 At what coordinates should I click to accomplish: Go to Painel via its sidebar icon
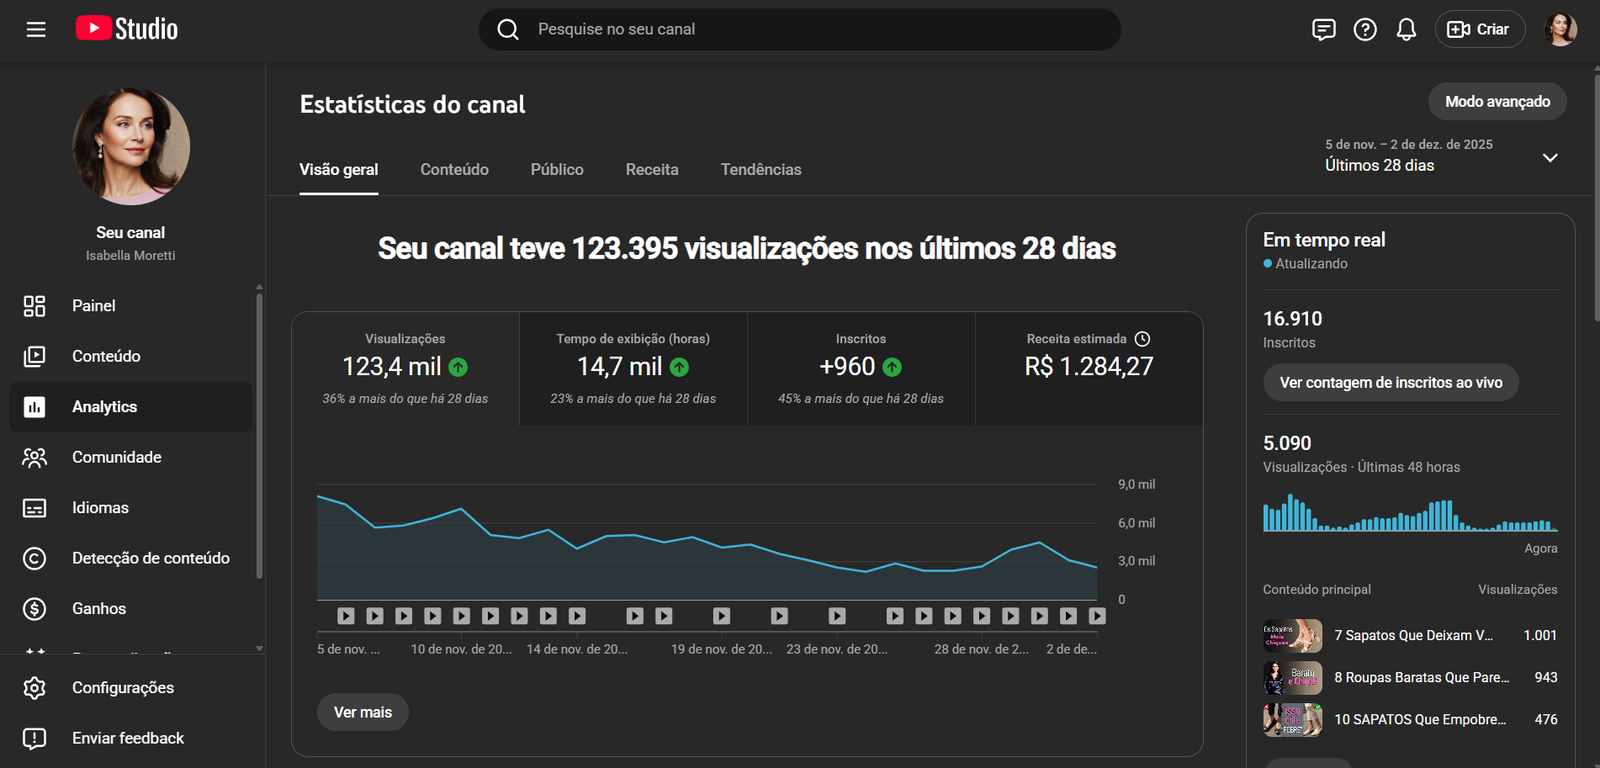click(34, 306)
